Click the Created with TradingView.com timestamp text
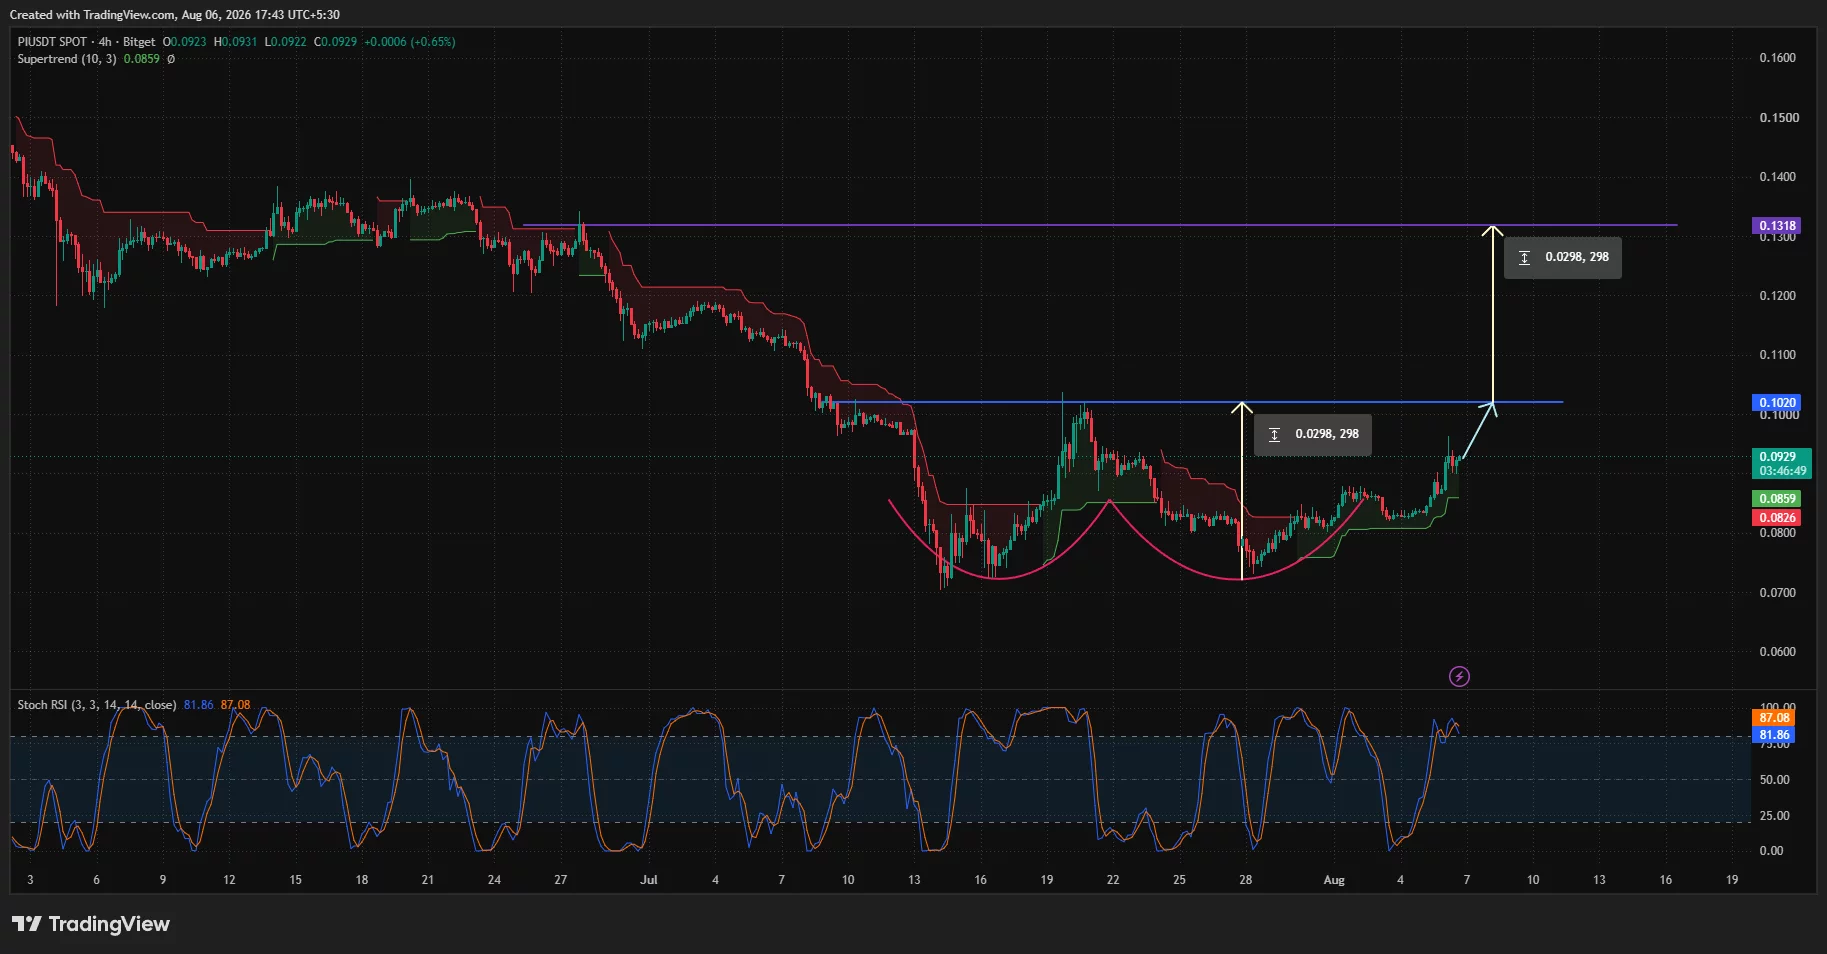Image resolution: width=1827 pixels, height=954 pixels. point(174,15)
